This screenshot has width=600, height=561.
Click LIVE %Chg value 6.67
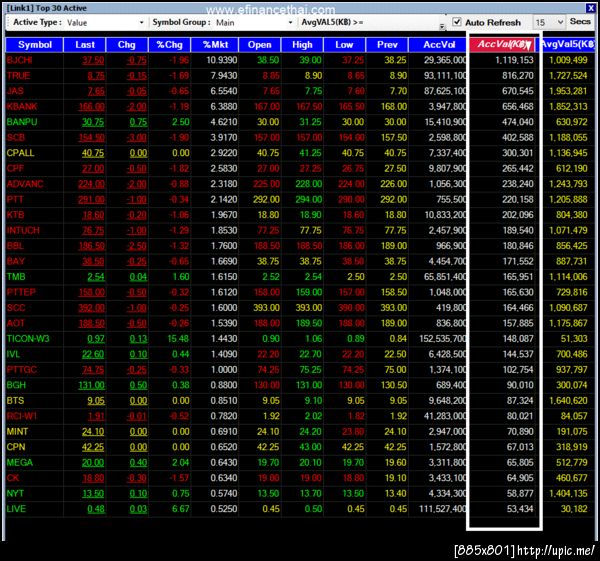pyautogui.click(x=181, y=509)
